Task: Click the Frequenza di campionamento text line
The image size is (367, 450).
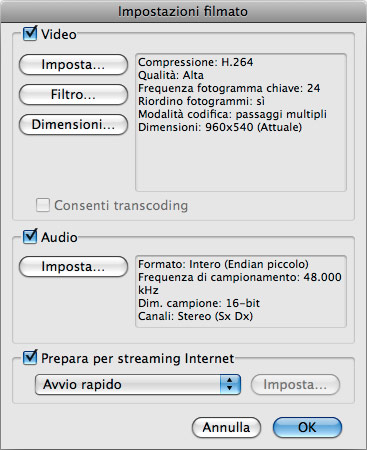Action: 240,283
